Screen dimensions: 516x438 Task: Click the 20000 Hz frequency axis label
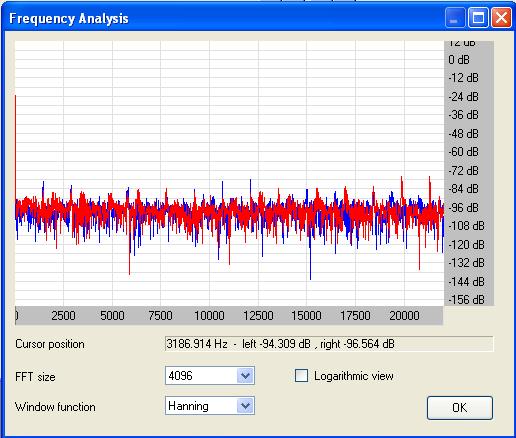[x=404, y=315]
